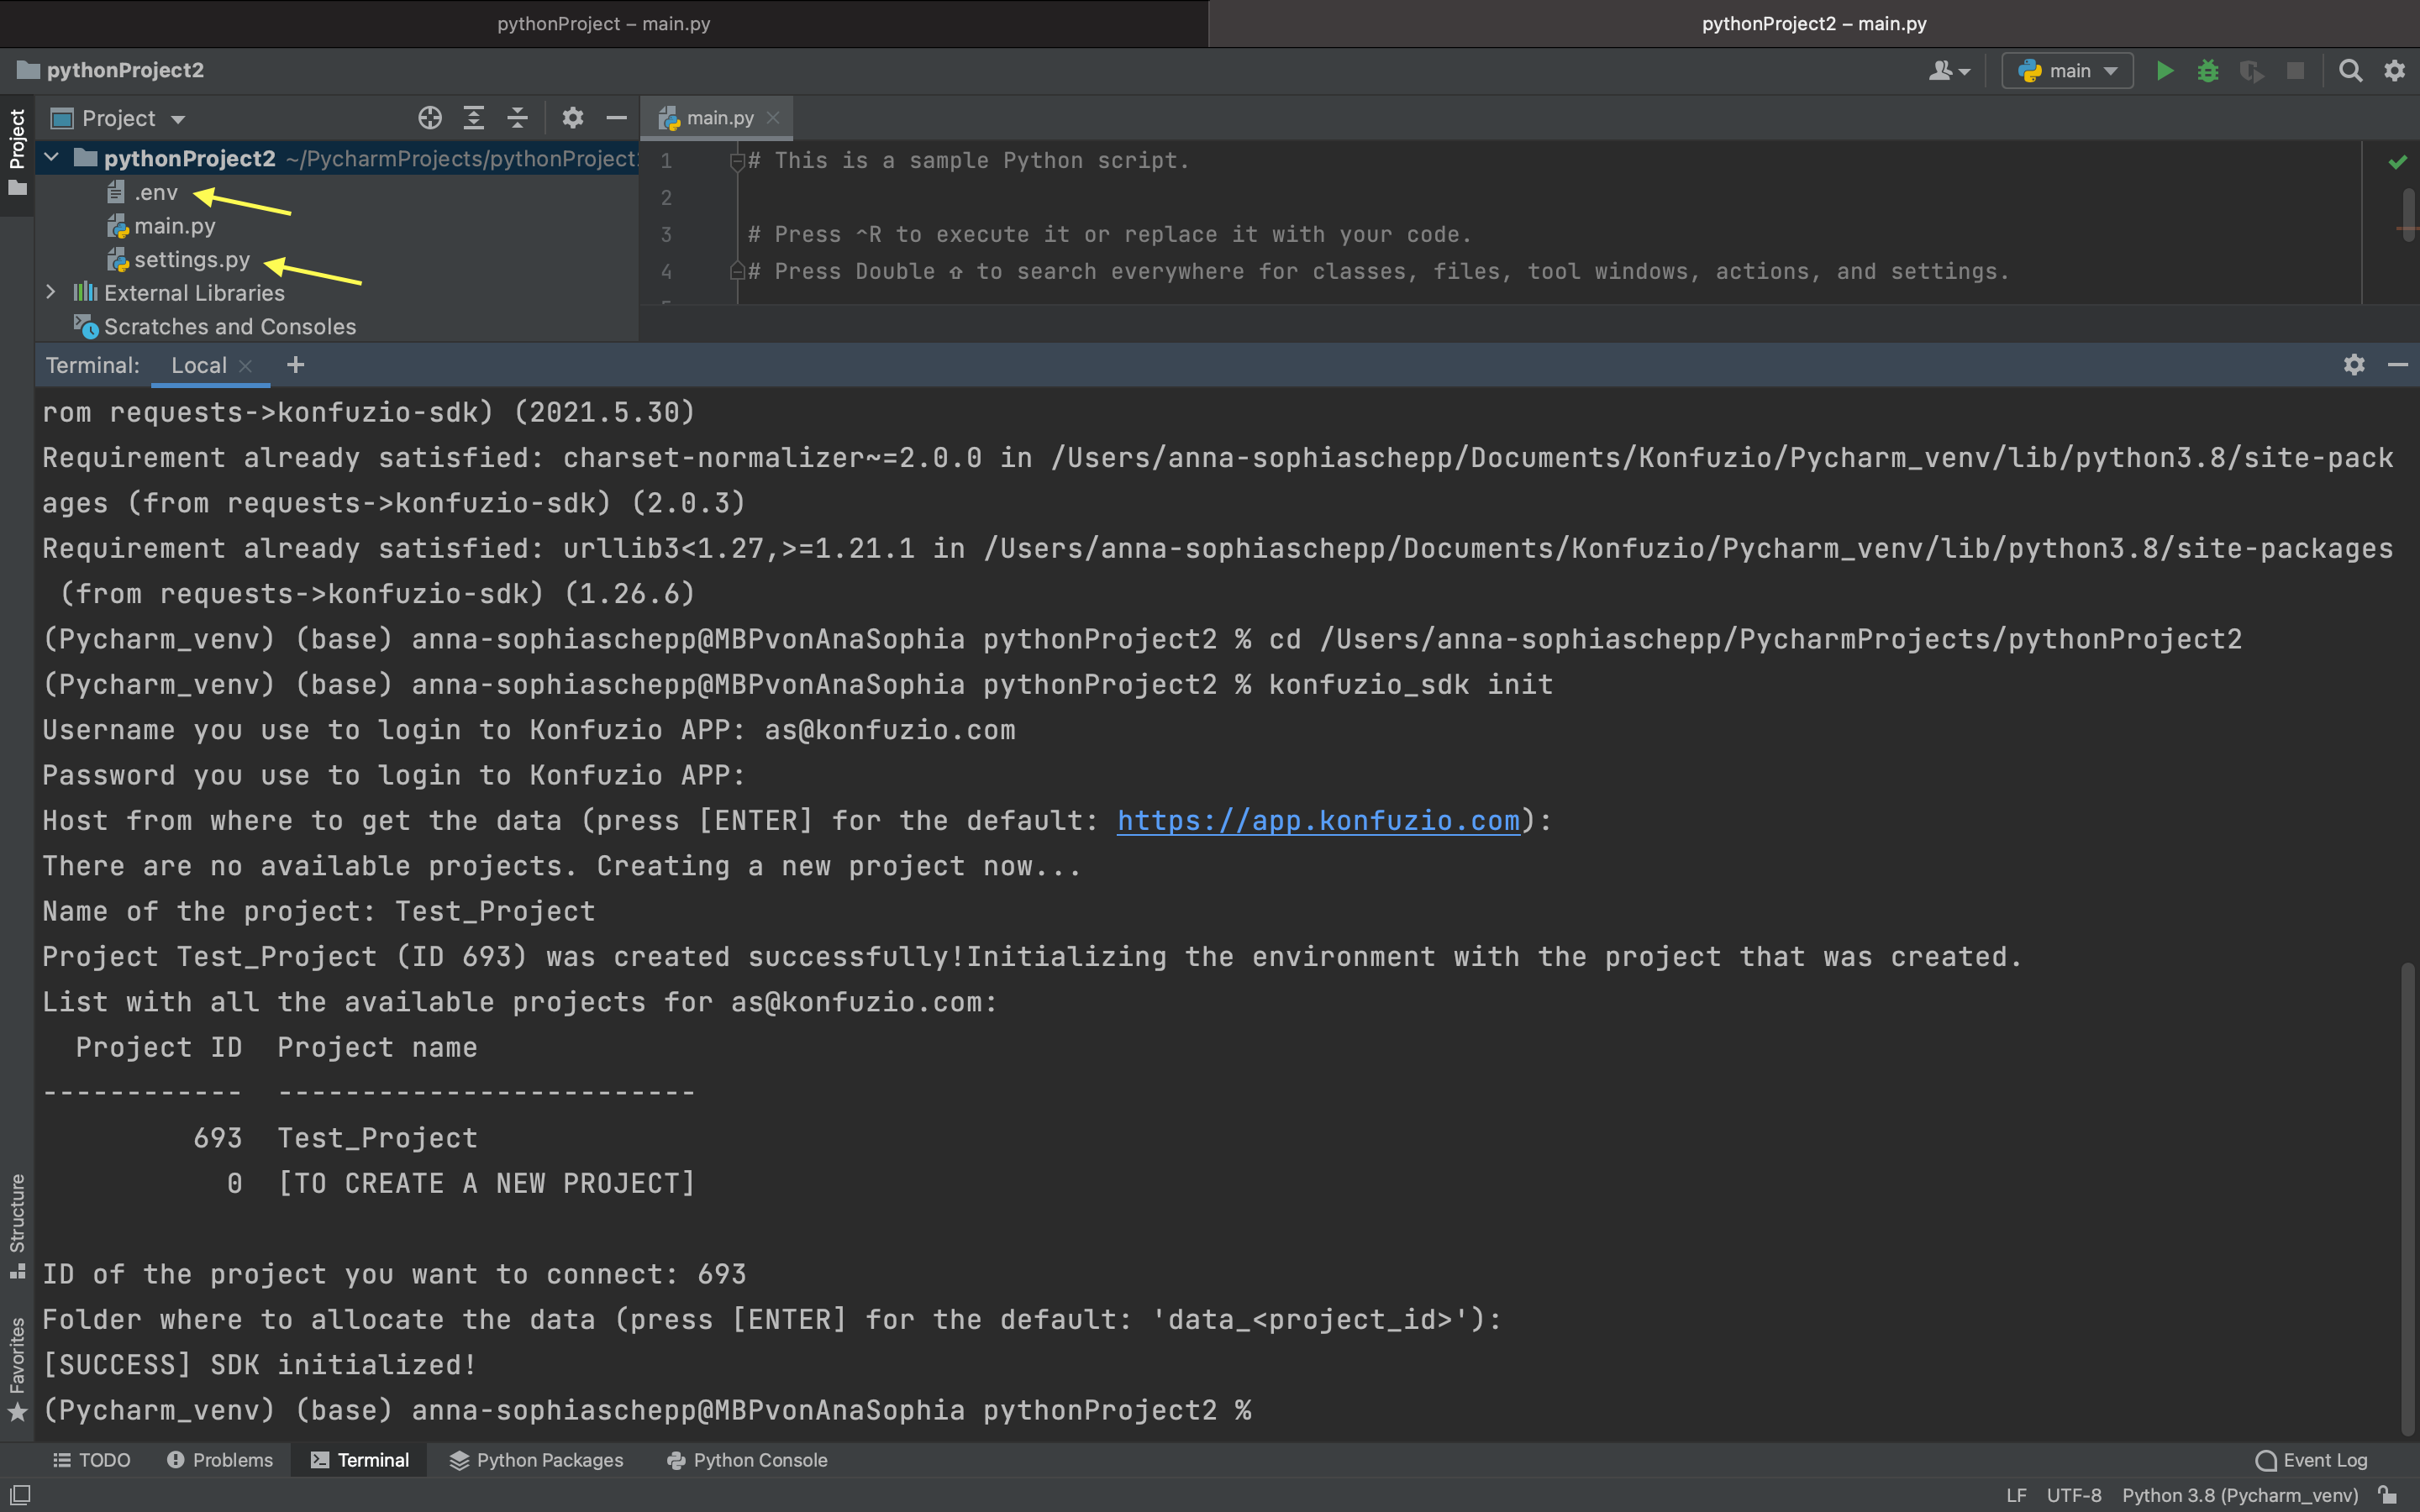Click the terminal vertical scrollbar
The height and width of the screenshot is (1512, 2420).
(x=2409, y=1198)
